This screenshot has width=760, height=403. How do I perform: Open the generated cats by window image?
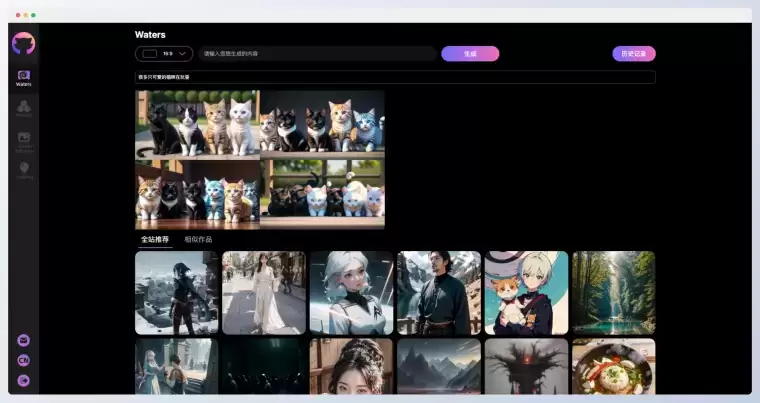(x=322, y=194)
